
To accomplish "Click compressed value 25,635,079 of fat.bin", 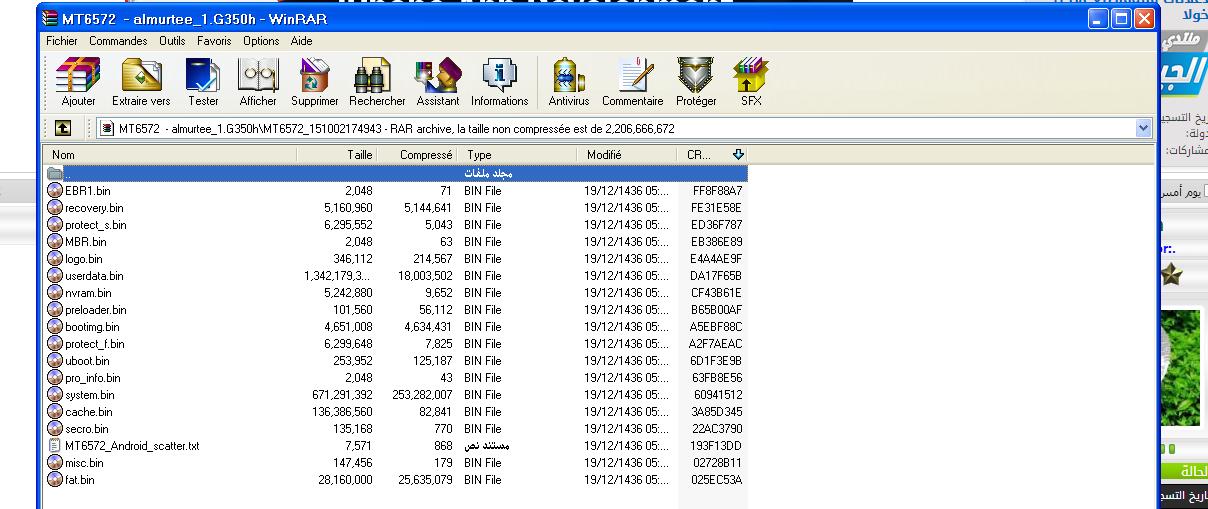I will (425, 479).
